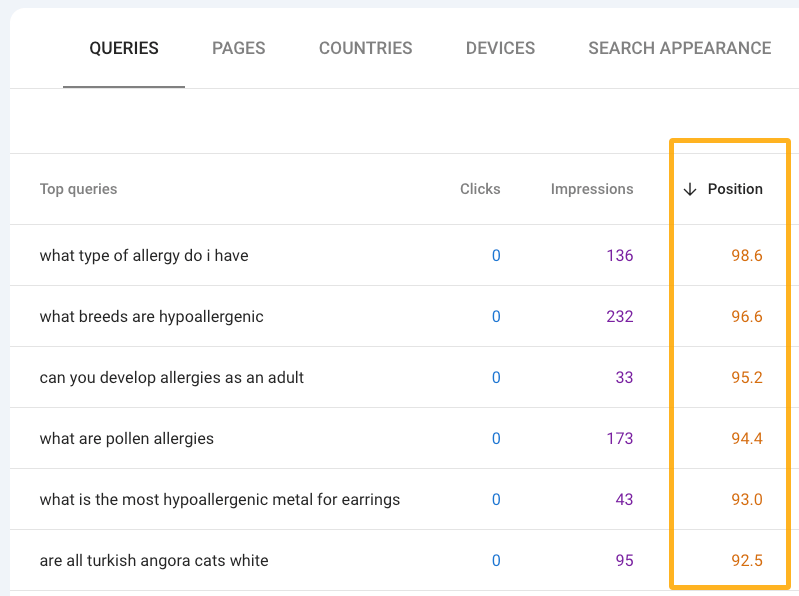Sort table by Clicks column header
This screenshot has height=596, width=799.
[x=480, y=189]
